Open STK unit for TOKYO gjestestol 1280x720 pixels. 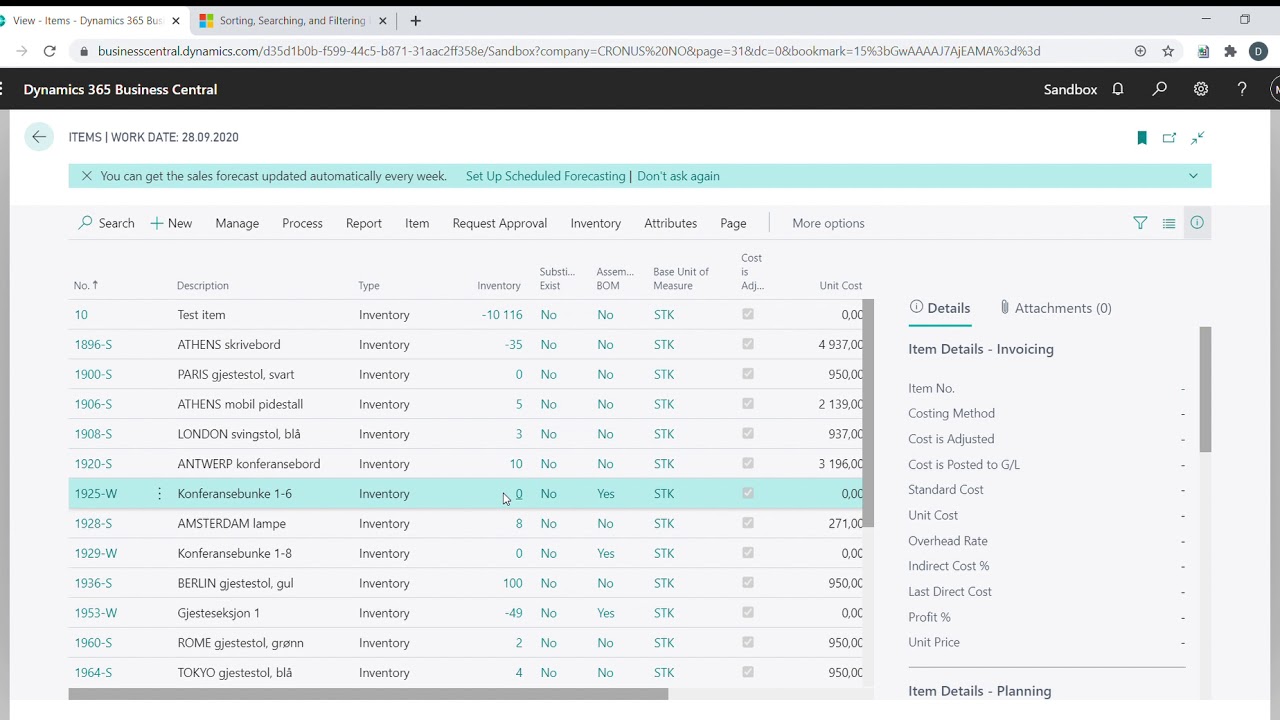tap(664, 672)
